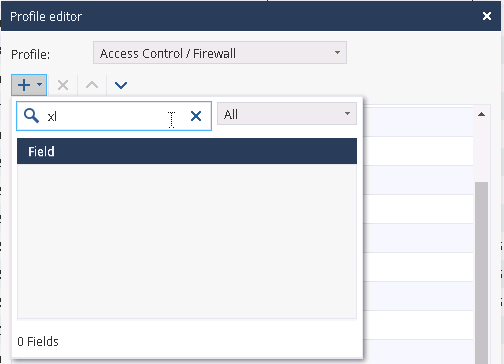This screenshot has width=504, height=364.
Task: Click the magnifier search icon
Action: coord(31,116)
